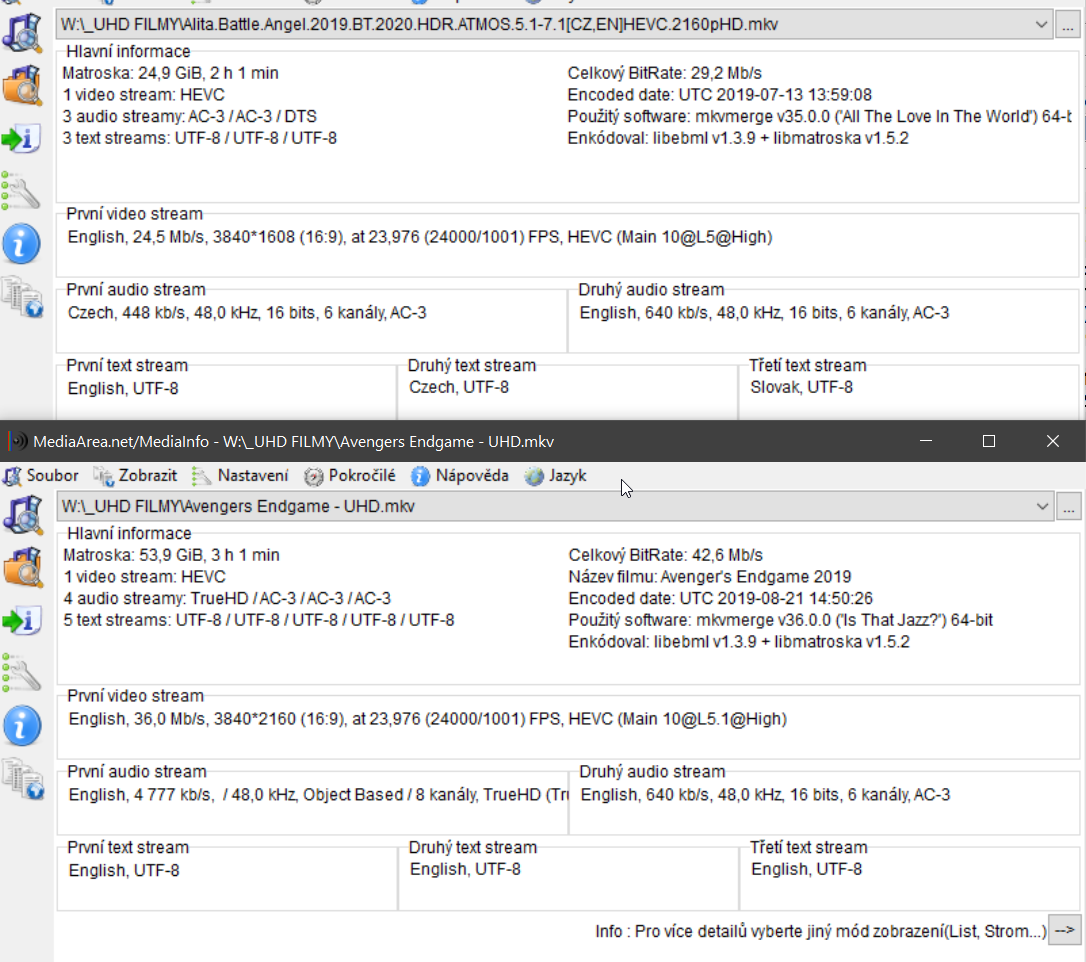1086x962 pixels.
Task: Click the 'Info : Pro více detailů' hint text
Action: 821,931
